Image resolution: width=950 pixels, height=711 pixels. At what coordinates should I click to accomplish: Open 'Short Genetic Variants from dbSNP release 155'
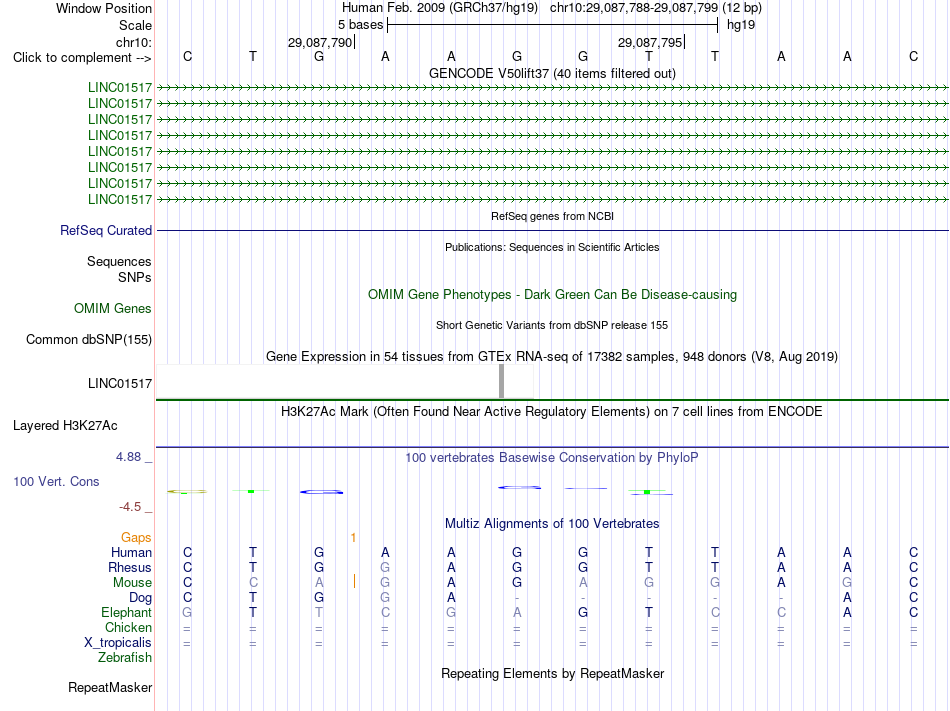pos(552,325)
